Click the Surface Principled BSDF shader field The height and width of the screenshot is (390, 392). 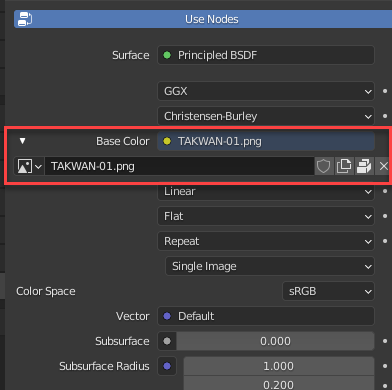266,55
